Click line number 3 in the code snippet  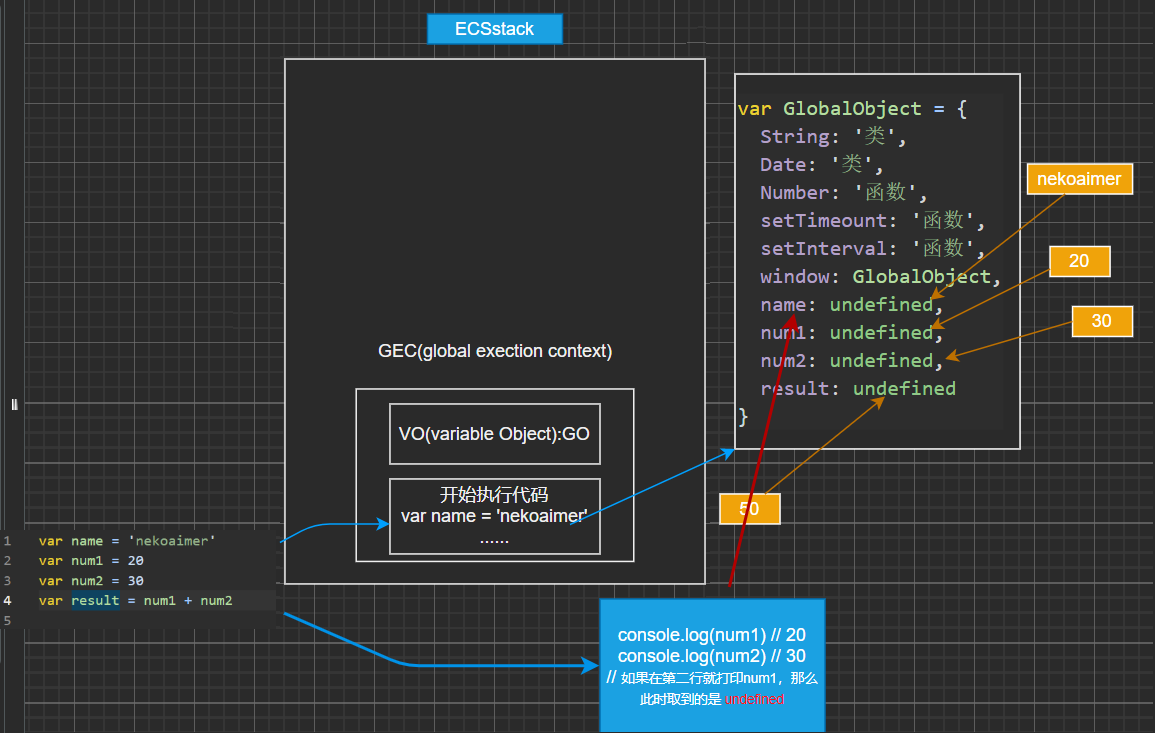coord(8,580)
